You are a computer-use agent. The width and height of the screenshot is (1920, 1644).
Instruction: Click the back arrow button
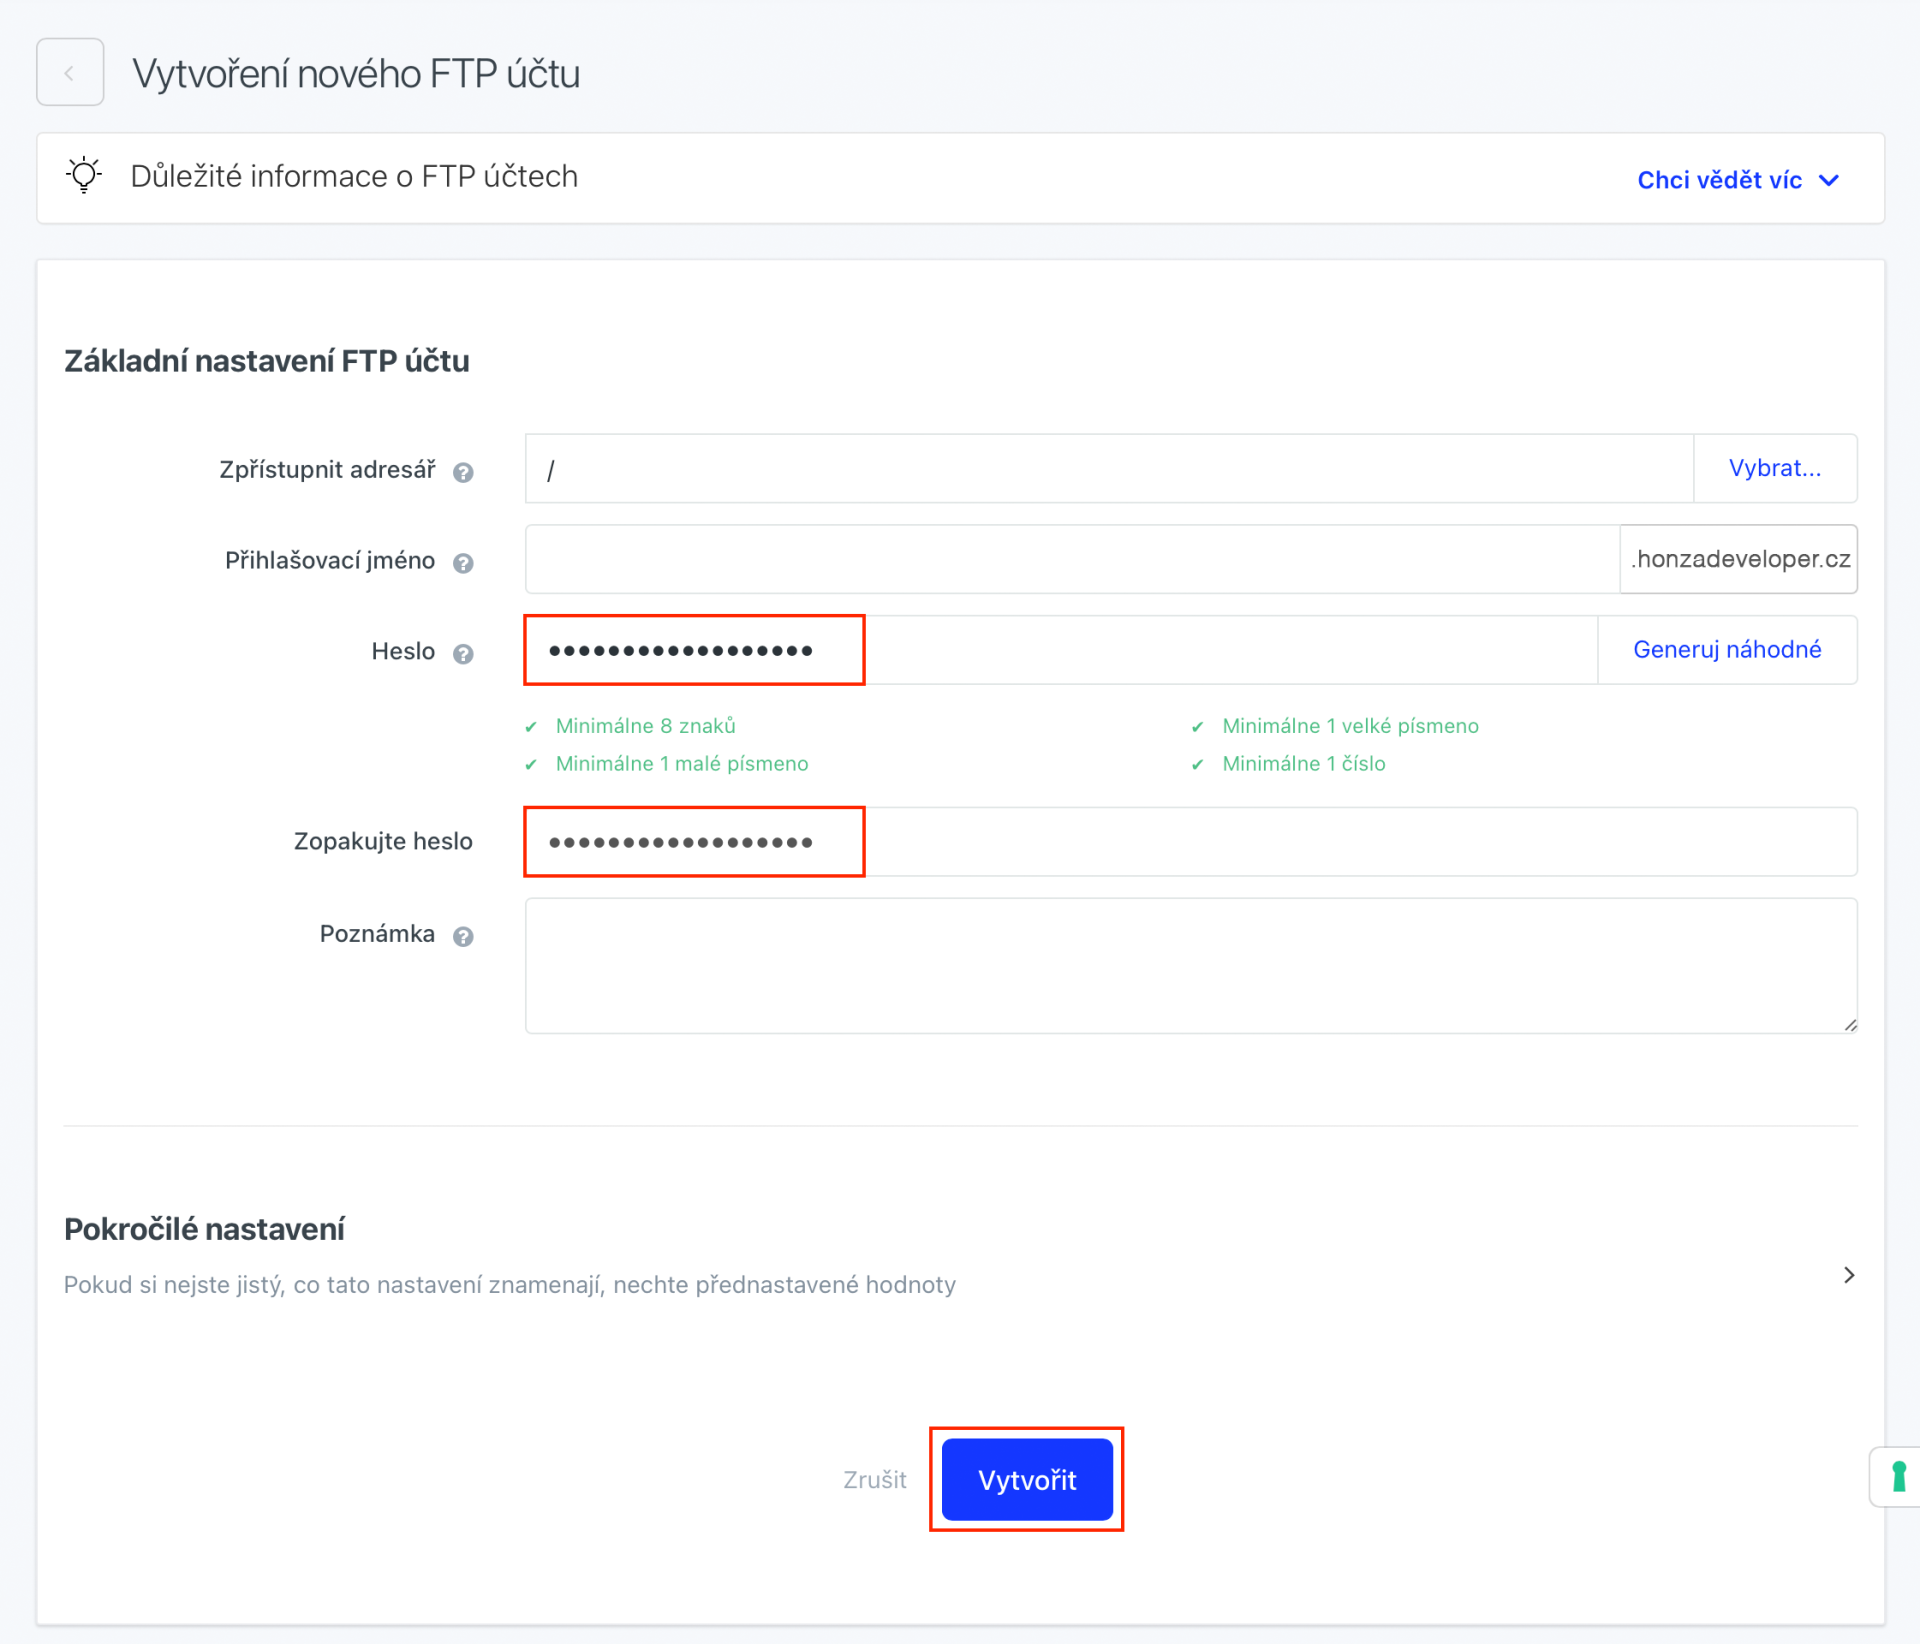click(x=70, y=72)
